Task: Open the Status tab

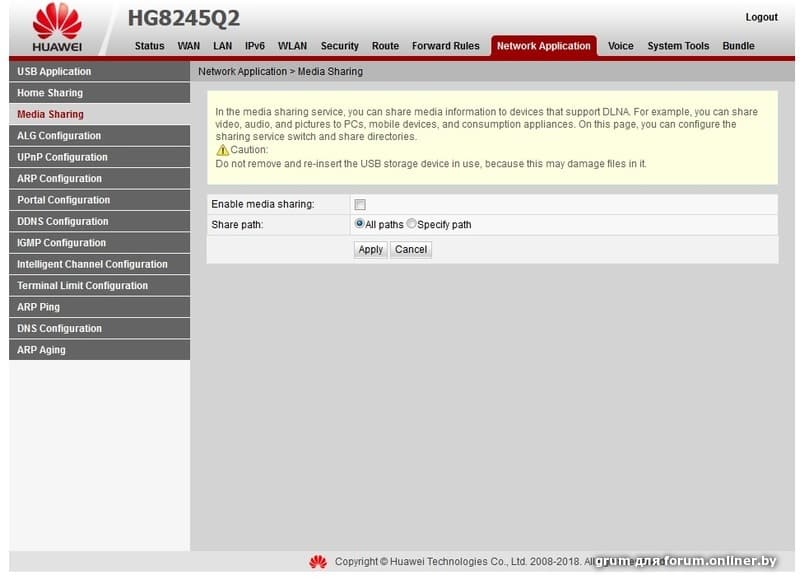Action: (x=149, y=46)
